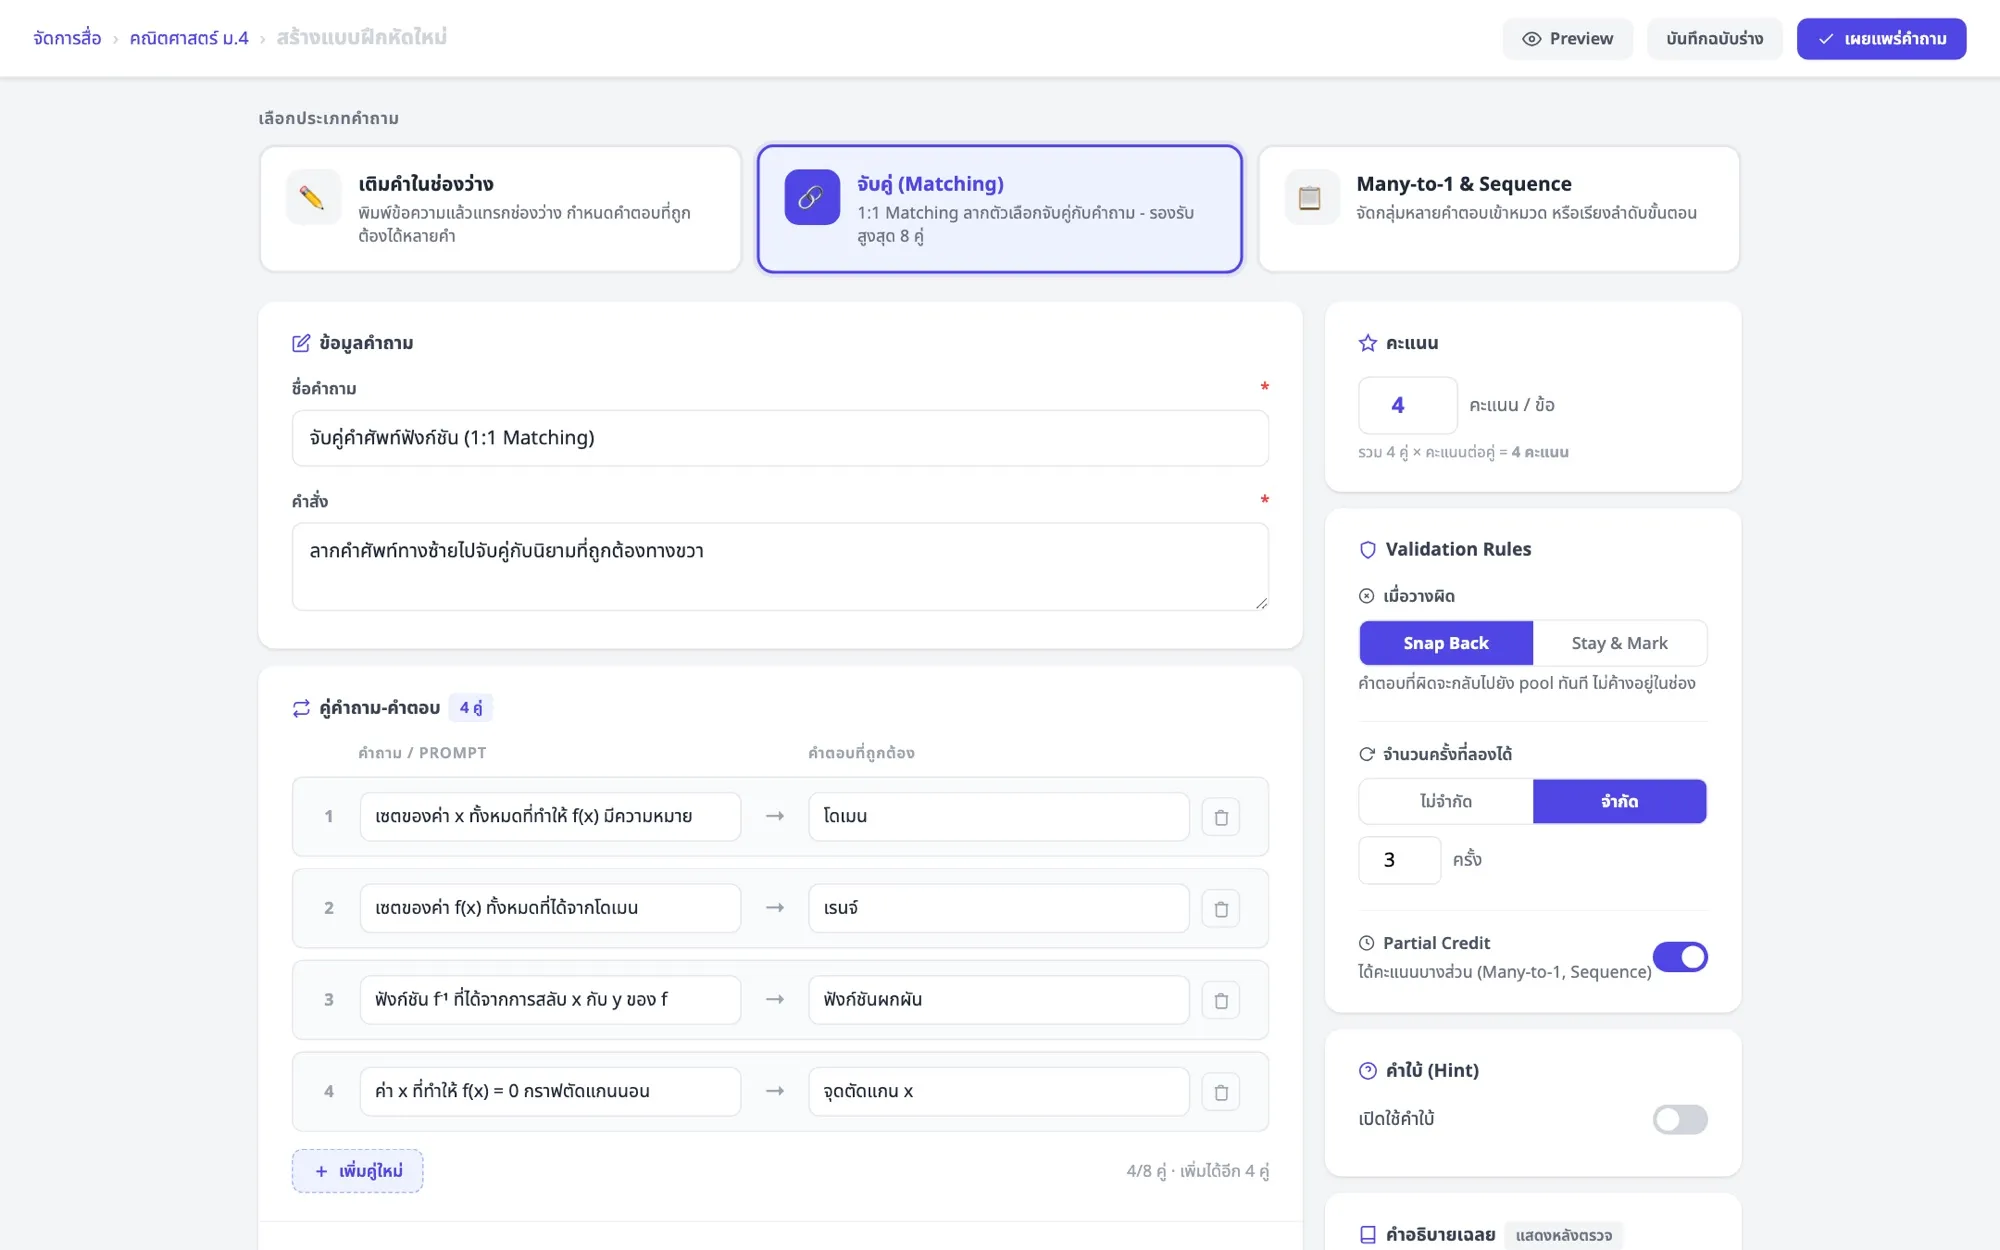Click the บันทึกฉบับร่าง save draft button
This screenshot has width=2000, height=1250.
tap(1714, 39)
